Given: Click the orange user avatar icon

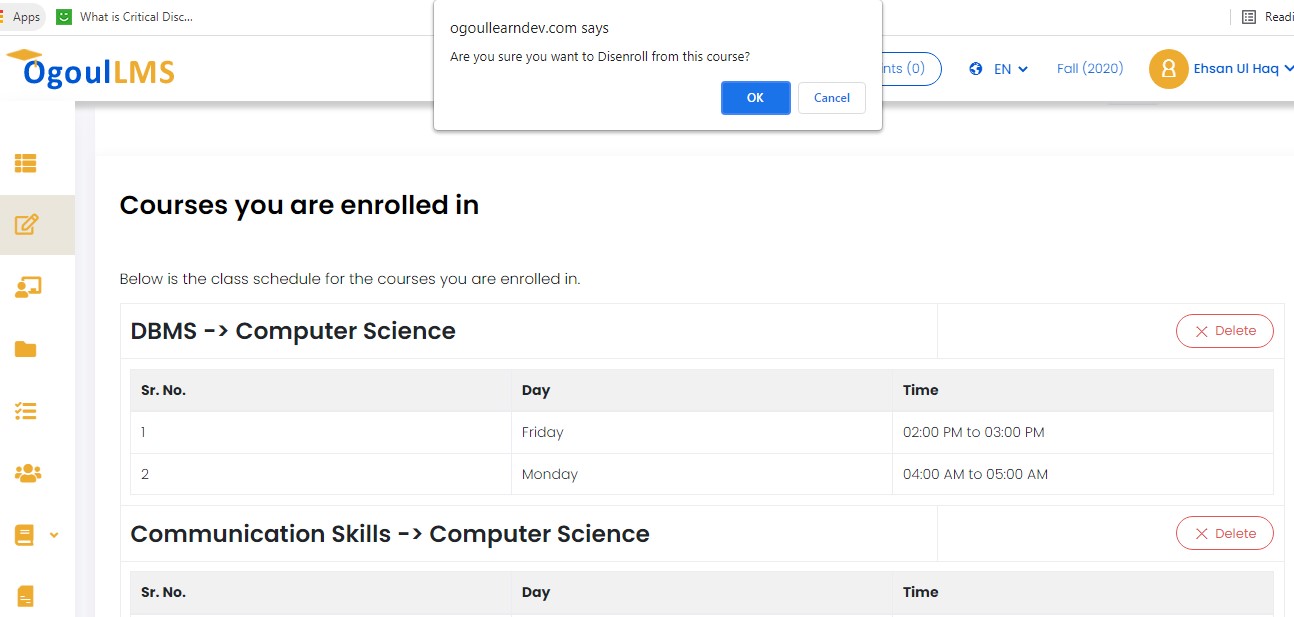Looking at the screenshot, I should pos(1168,69).
